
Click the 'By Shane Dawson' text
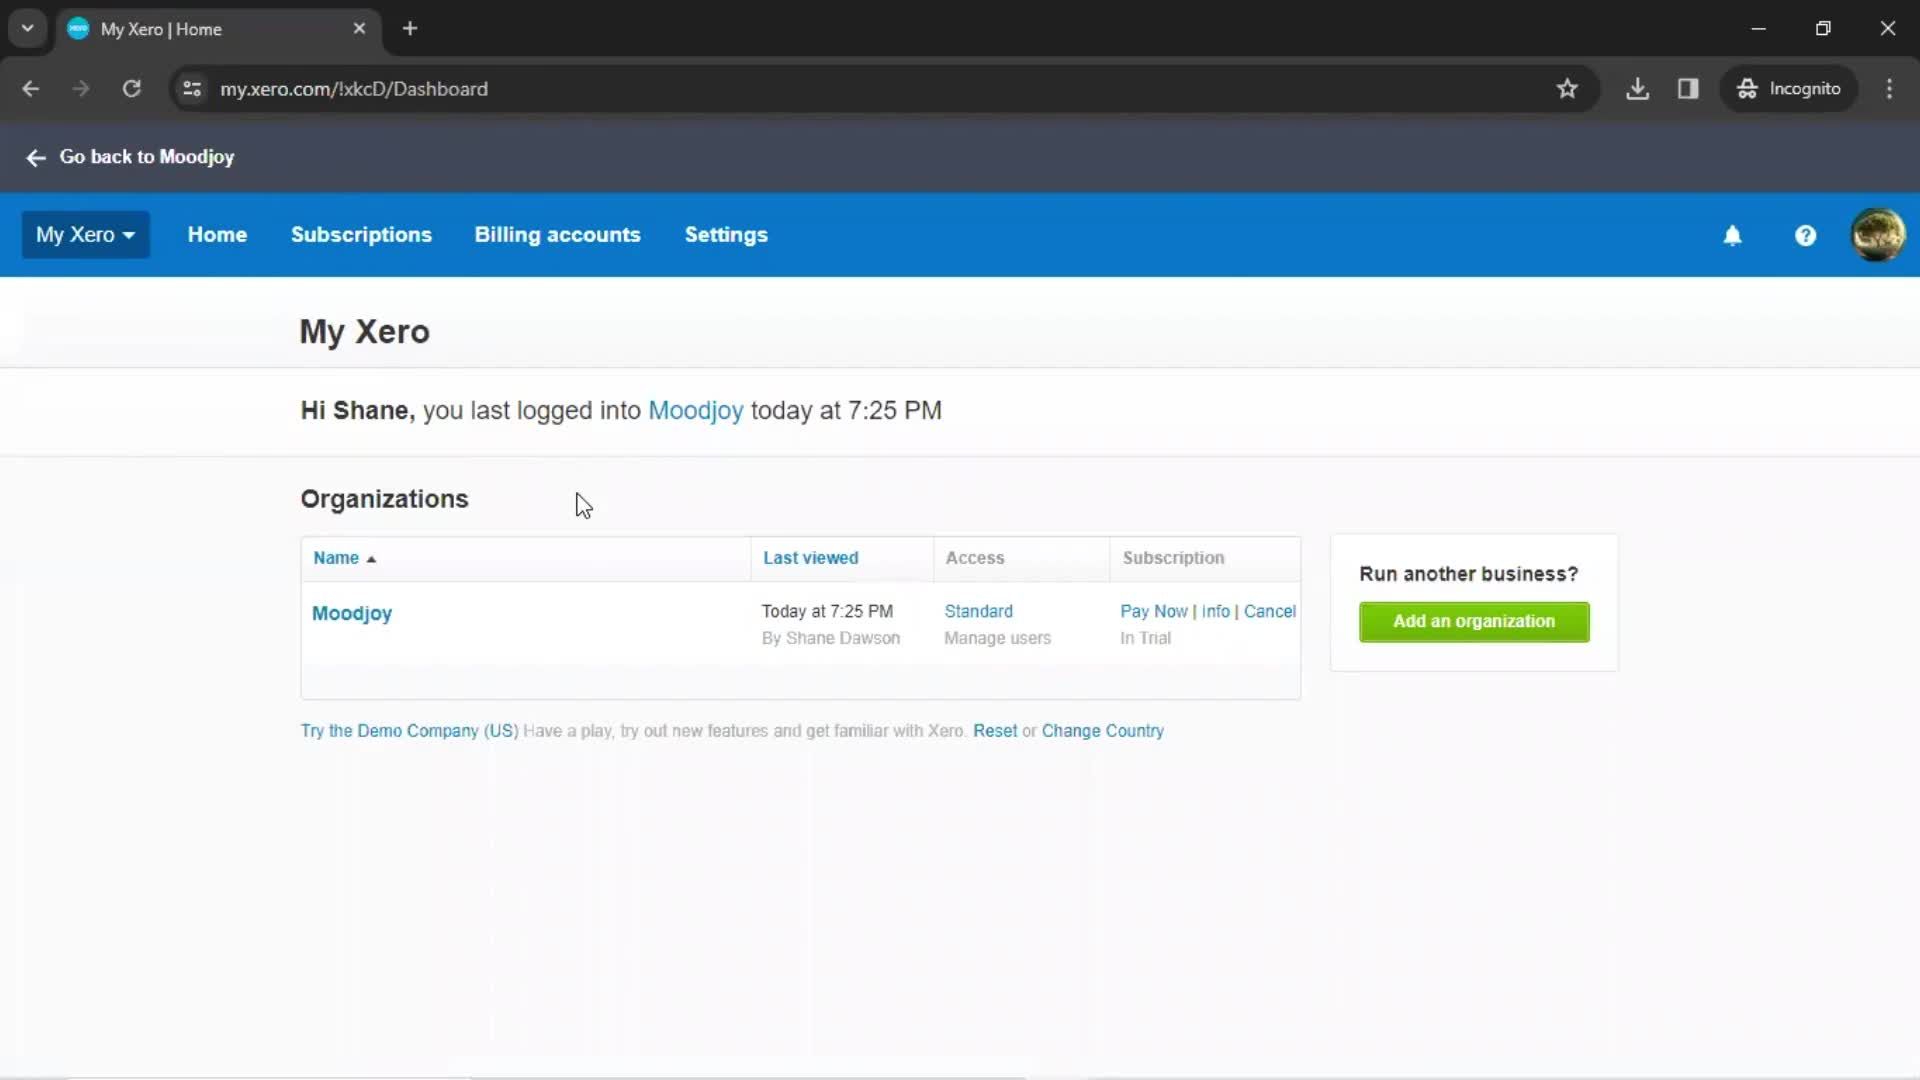pyautogui.click(x=830, y=638)
